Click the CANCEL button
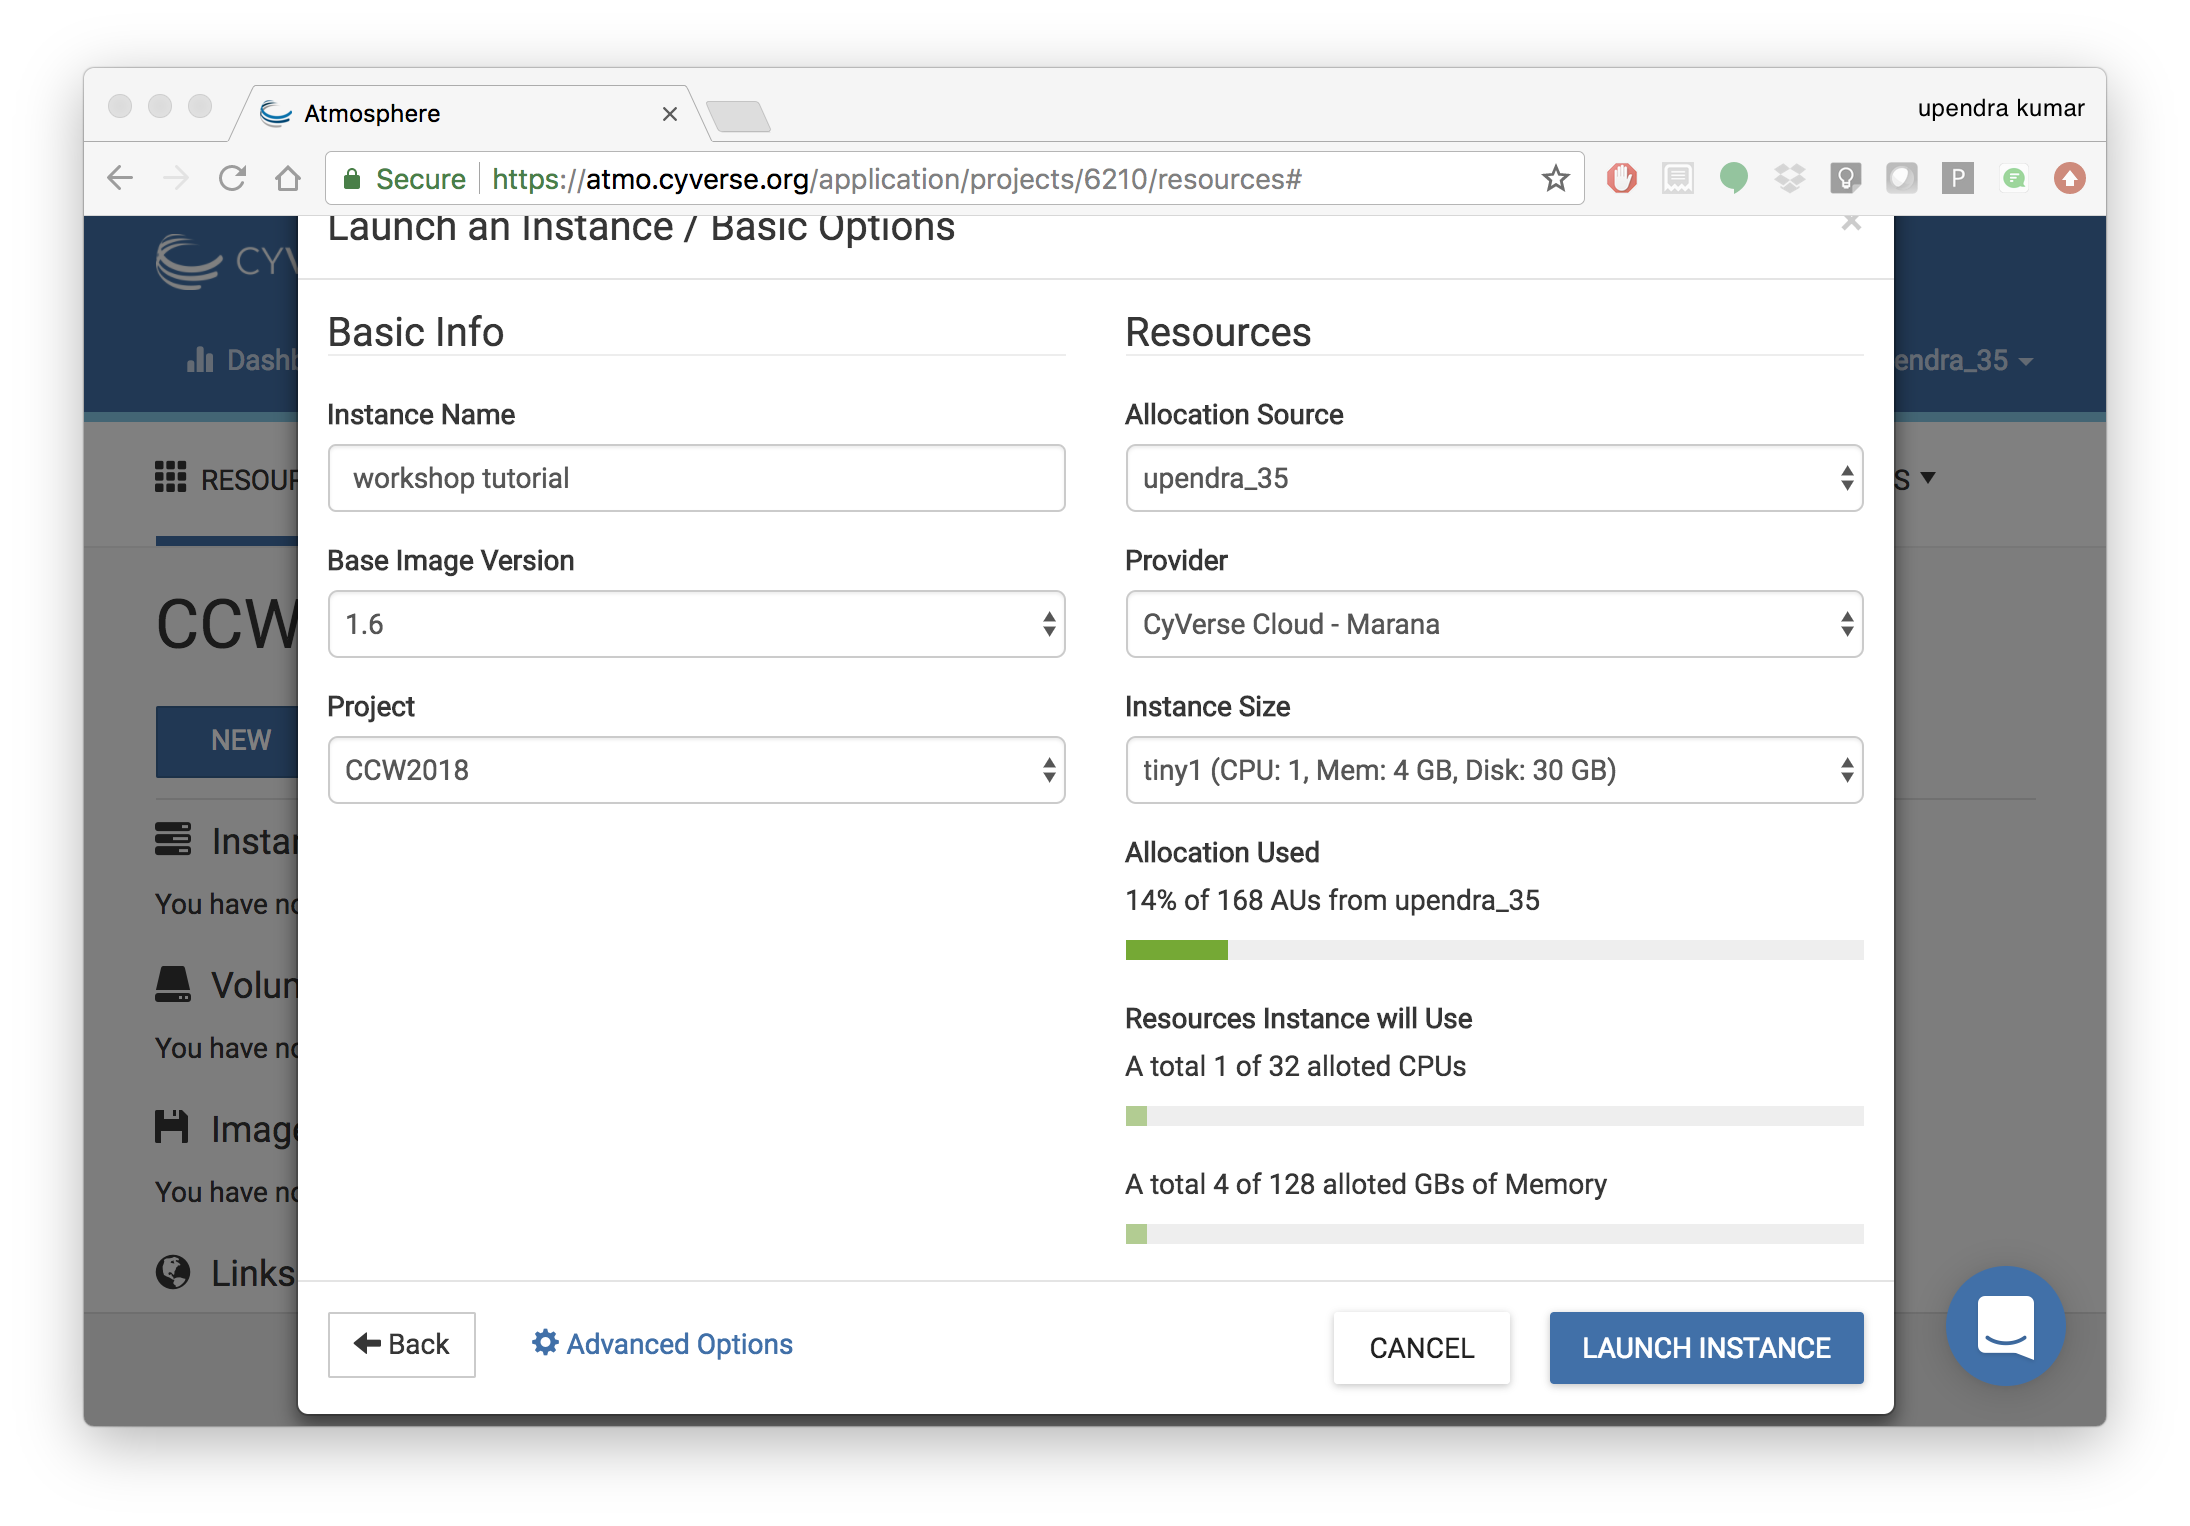Screen dimensions: 2190x1526 pos(1421,1347)
